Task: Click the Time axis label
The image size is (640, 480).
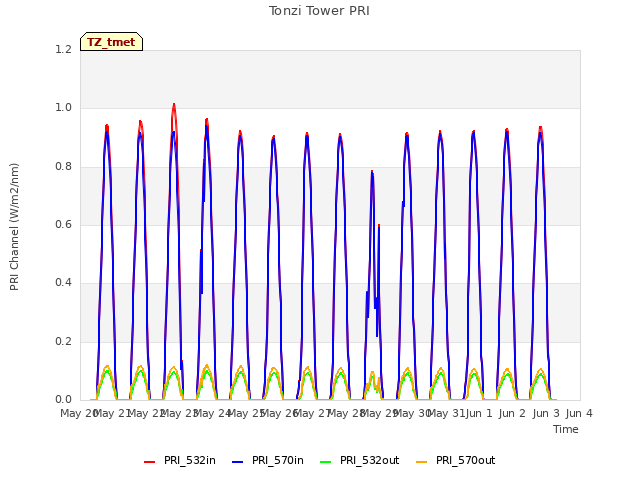Action: click(566, 429)
